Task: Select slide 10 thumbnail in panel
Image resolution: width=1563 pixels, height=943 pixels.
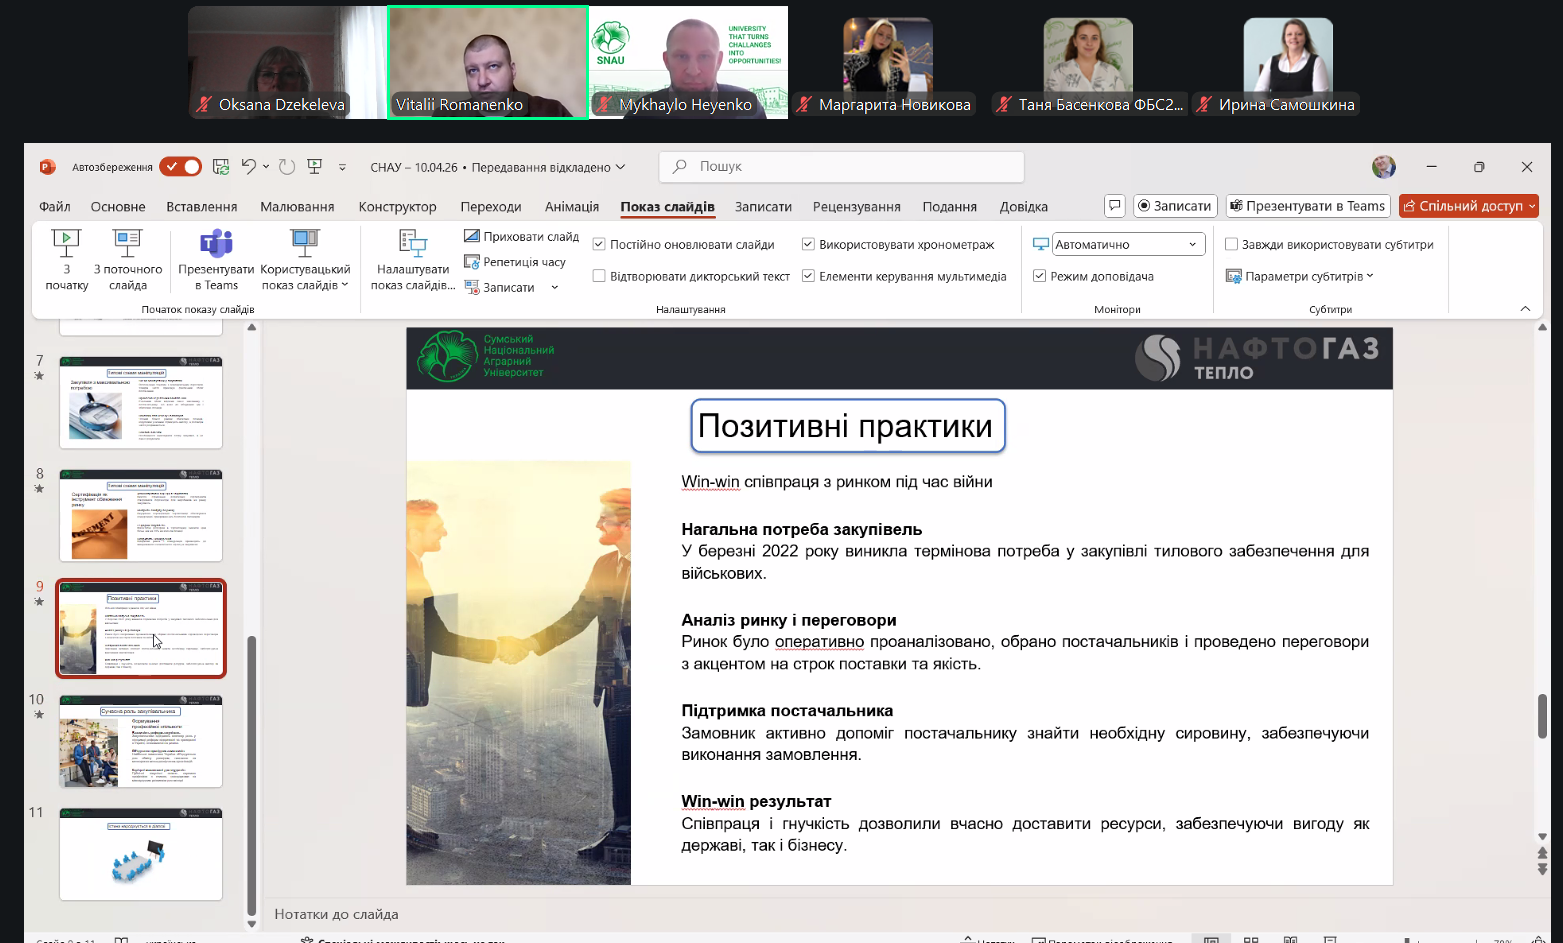Action: pos(141,741)
